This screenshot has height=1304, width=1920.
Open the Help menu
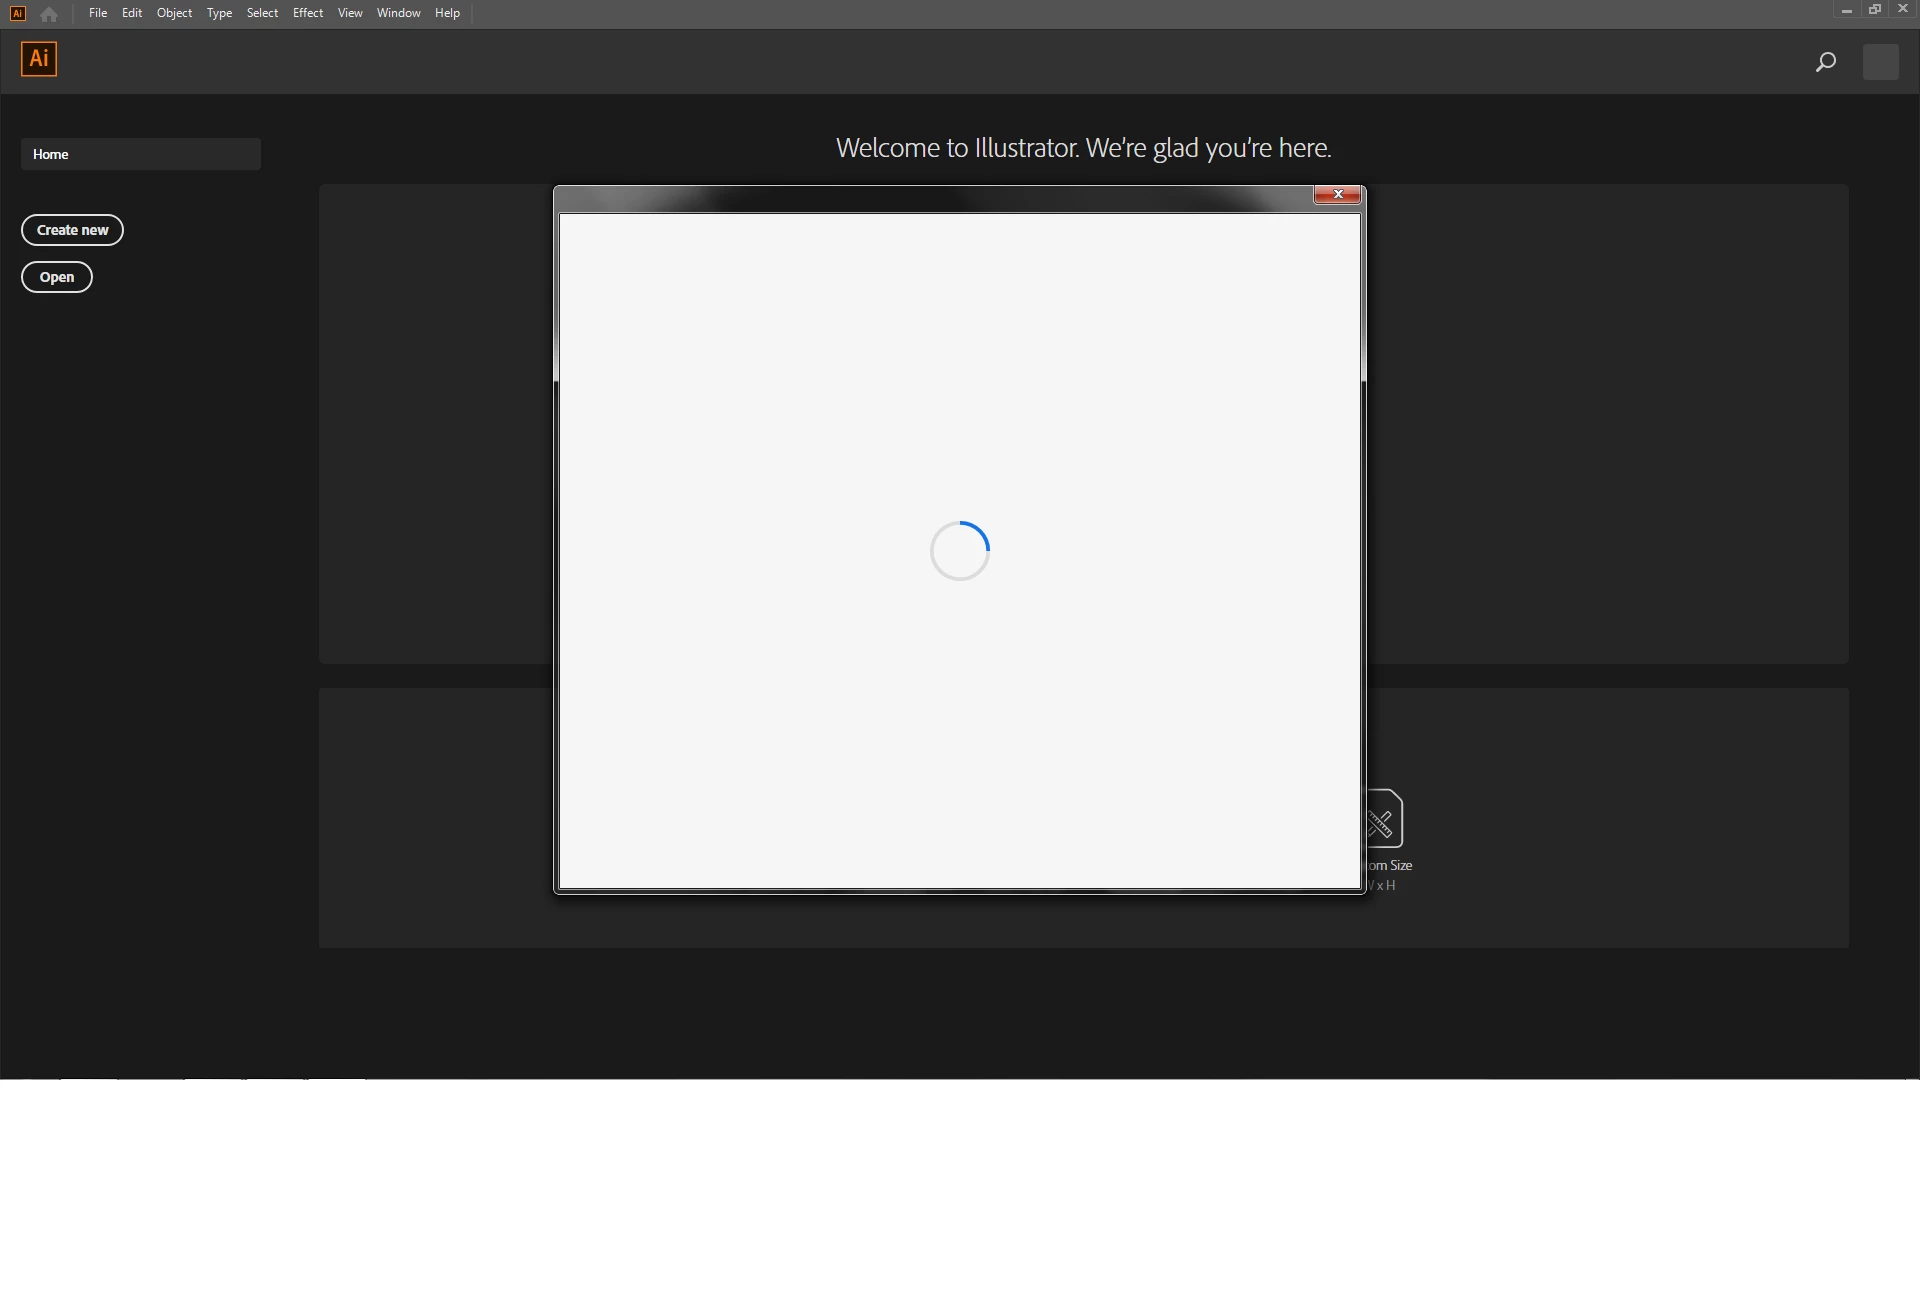[x=447, y=13]
